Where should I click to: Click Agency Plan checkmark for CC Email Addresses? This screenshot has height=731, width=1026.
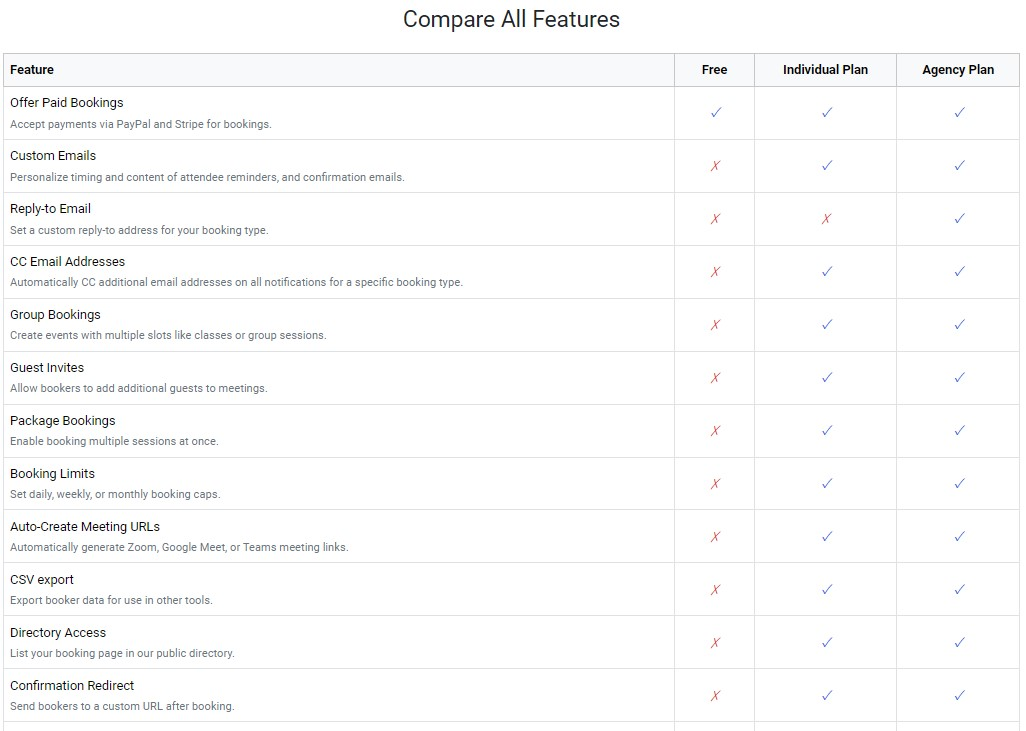tap(959, 272)
